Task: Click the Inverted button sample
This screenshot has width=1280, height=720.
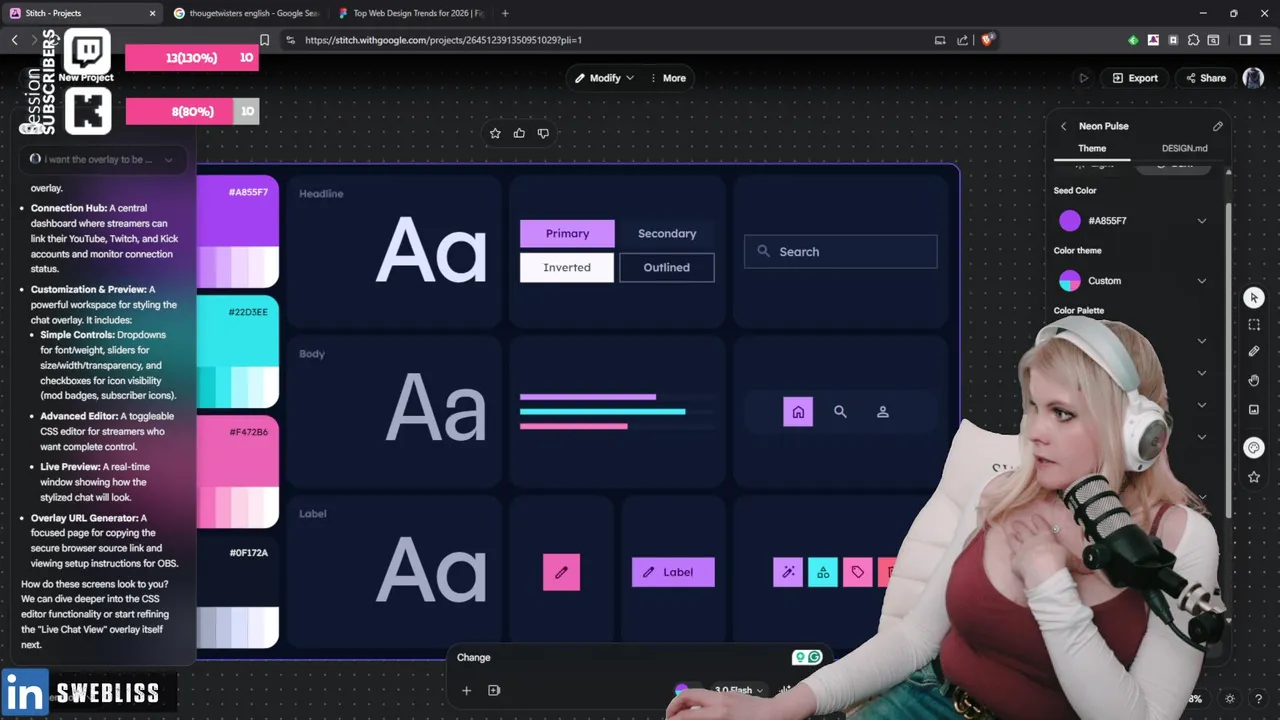Action: pyautogui.click(x=567, y=267)
